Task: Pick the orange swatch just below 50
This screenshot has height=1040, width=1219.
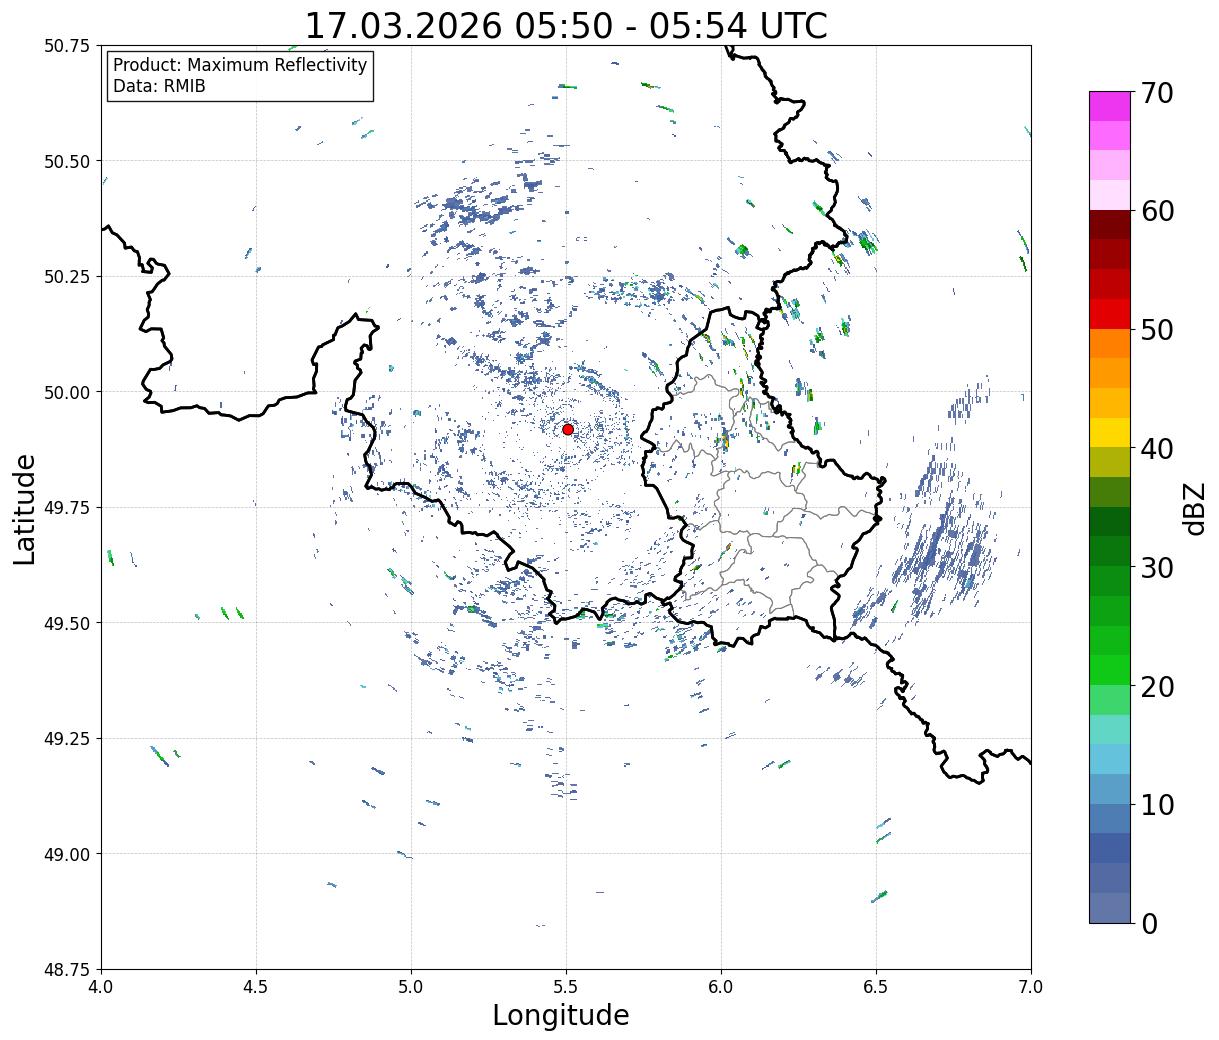Action: [x=1109, y=344]
